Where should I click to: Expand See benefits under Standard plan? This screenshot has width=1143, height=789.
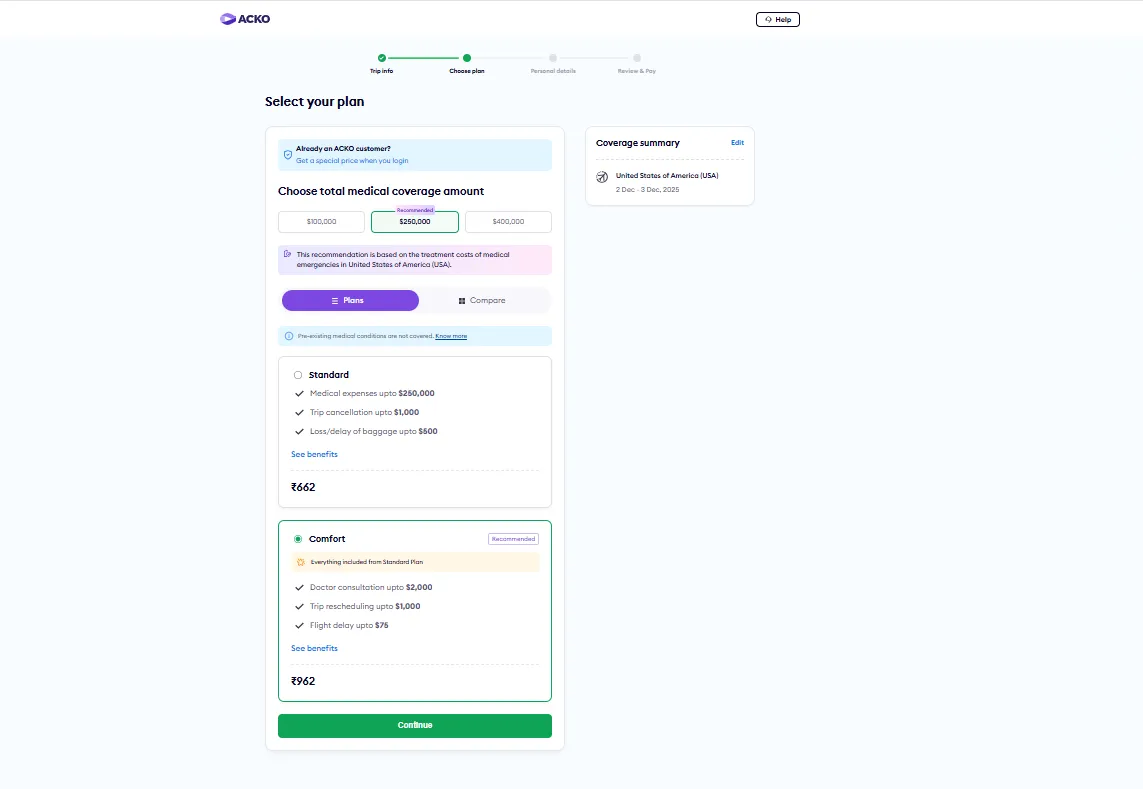pos(314,454)
